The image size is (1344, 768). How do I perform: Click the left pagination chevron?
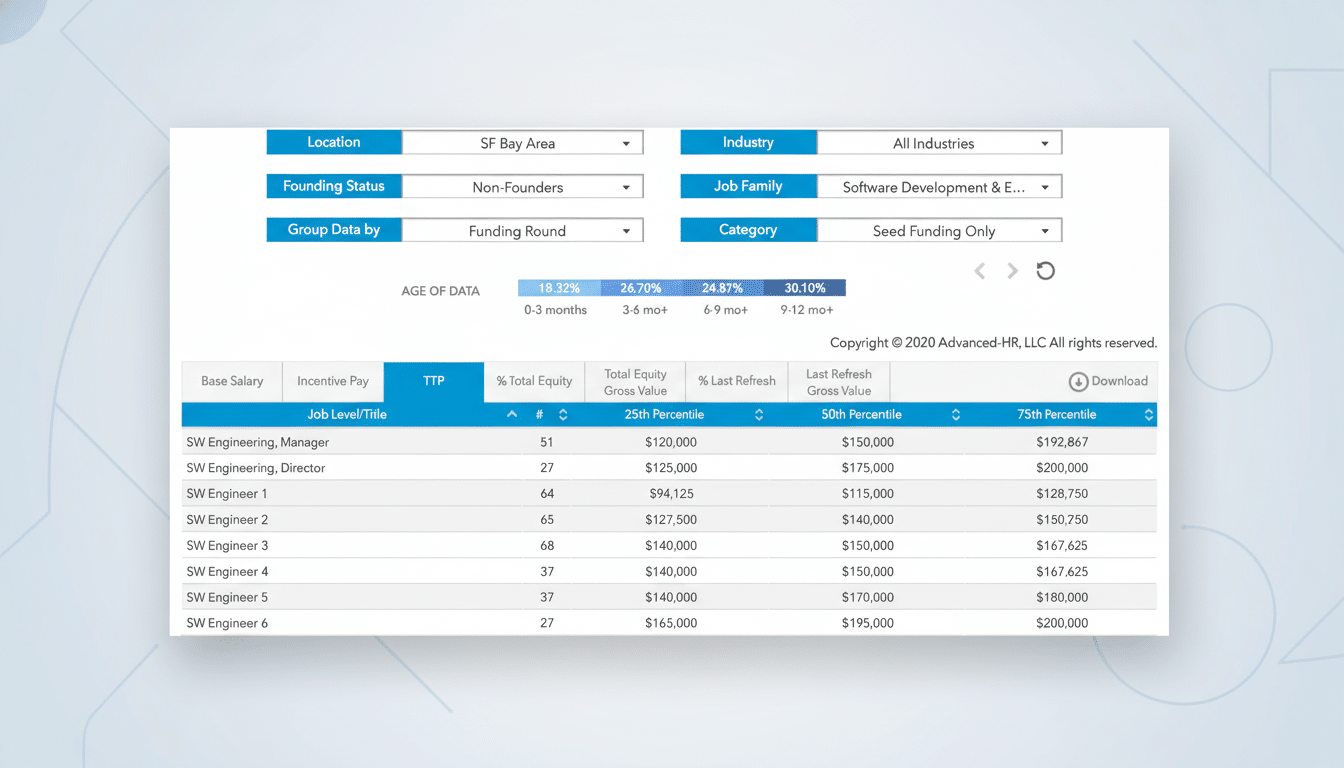pyautogui.click(x=980, y=270)
